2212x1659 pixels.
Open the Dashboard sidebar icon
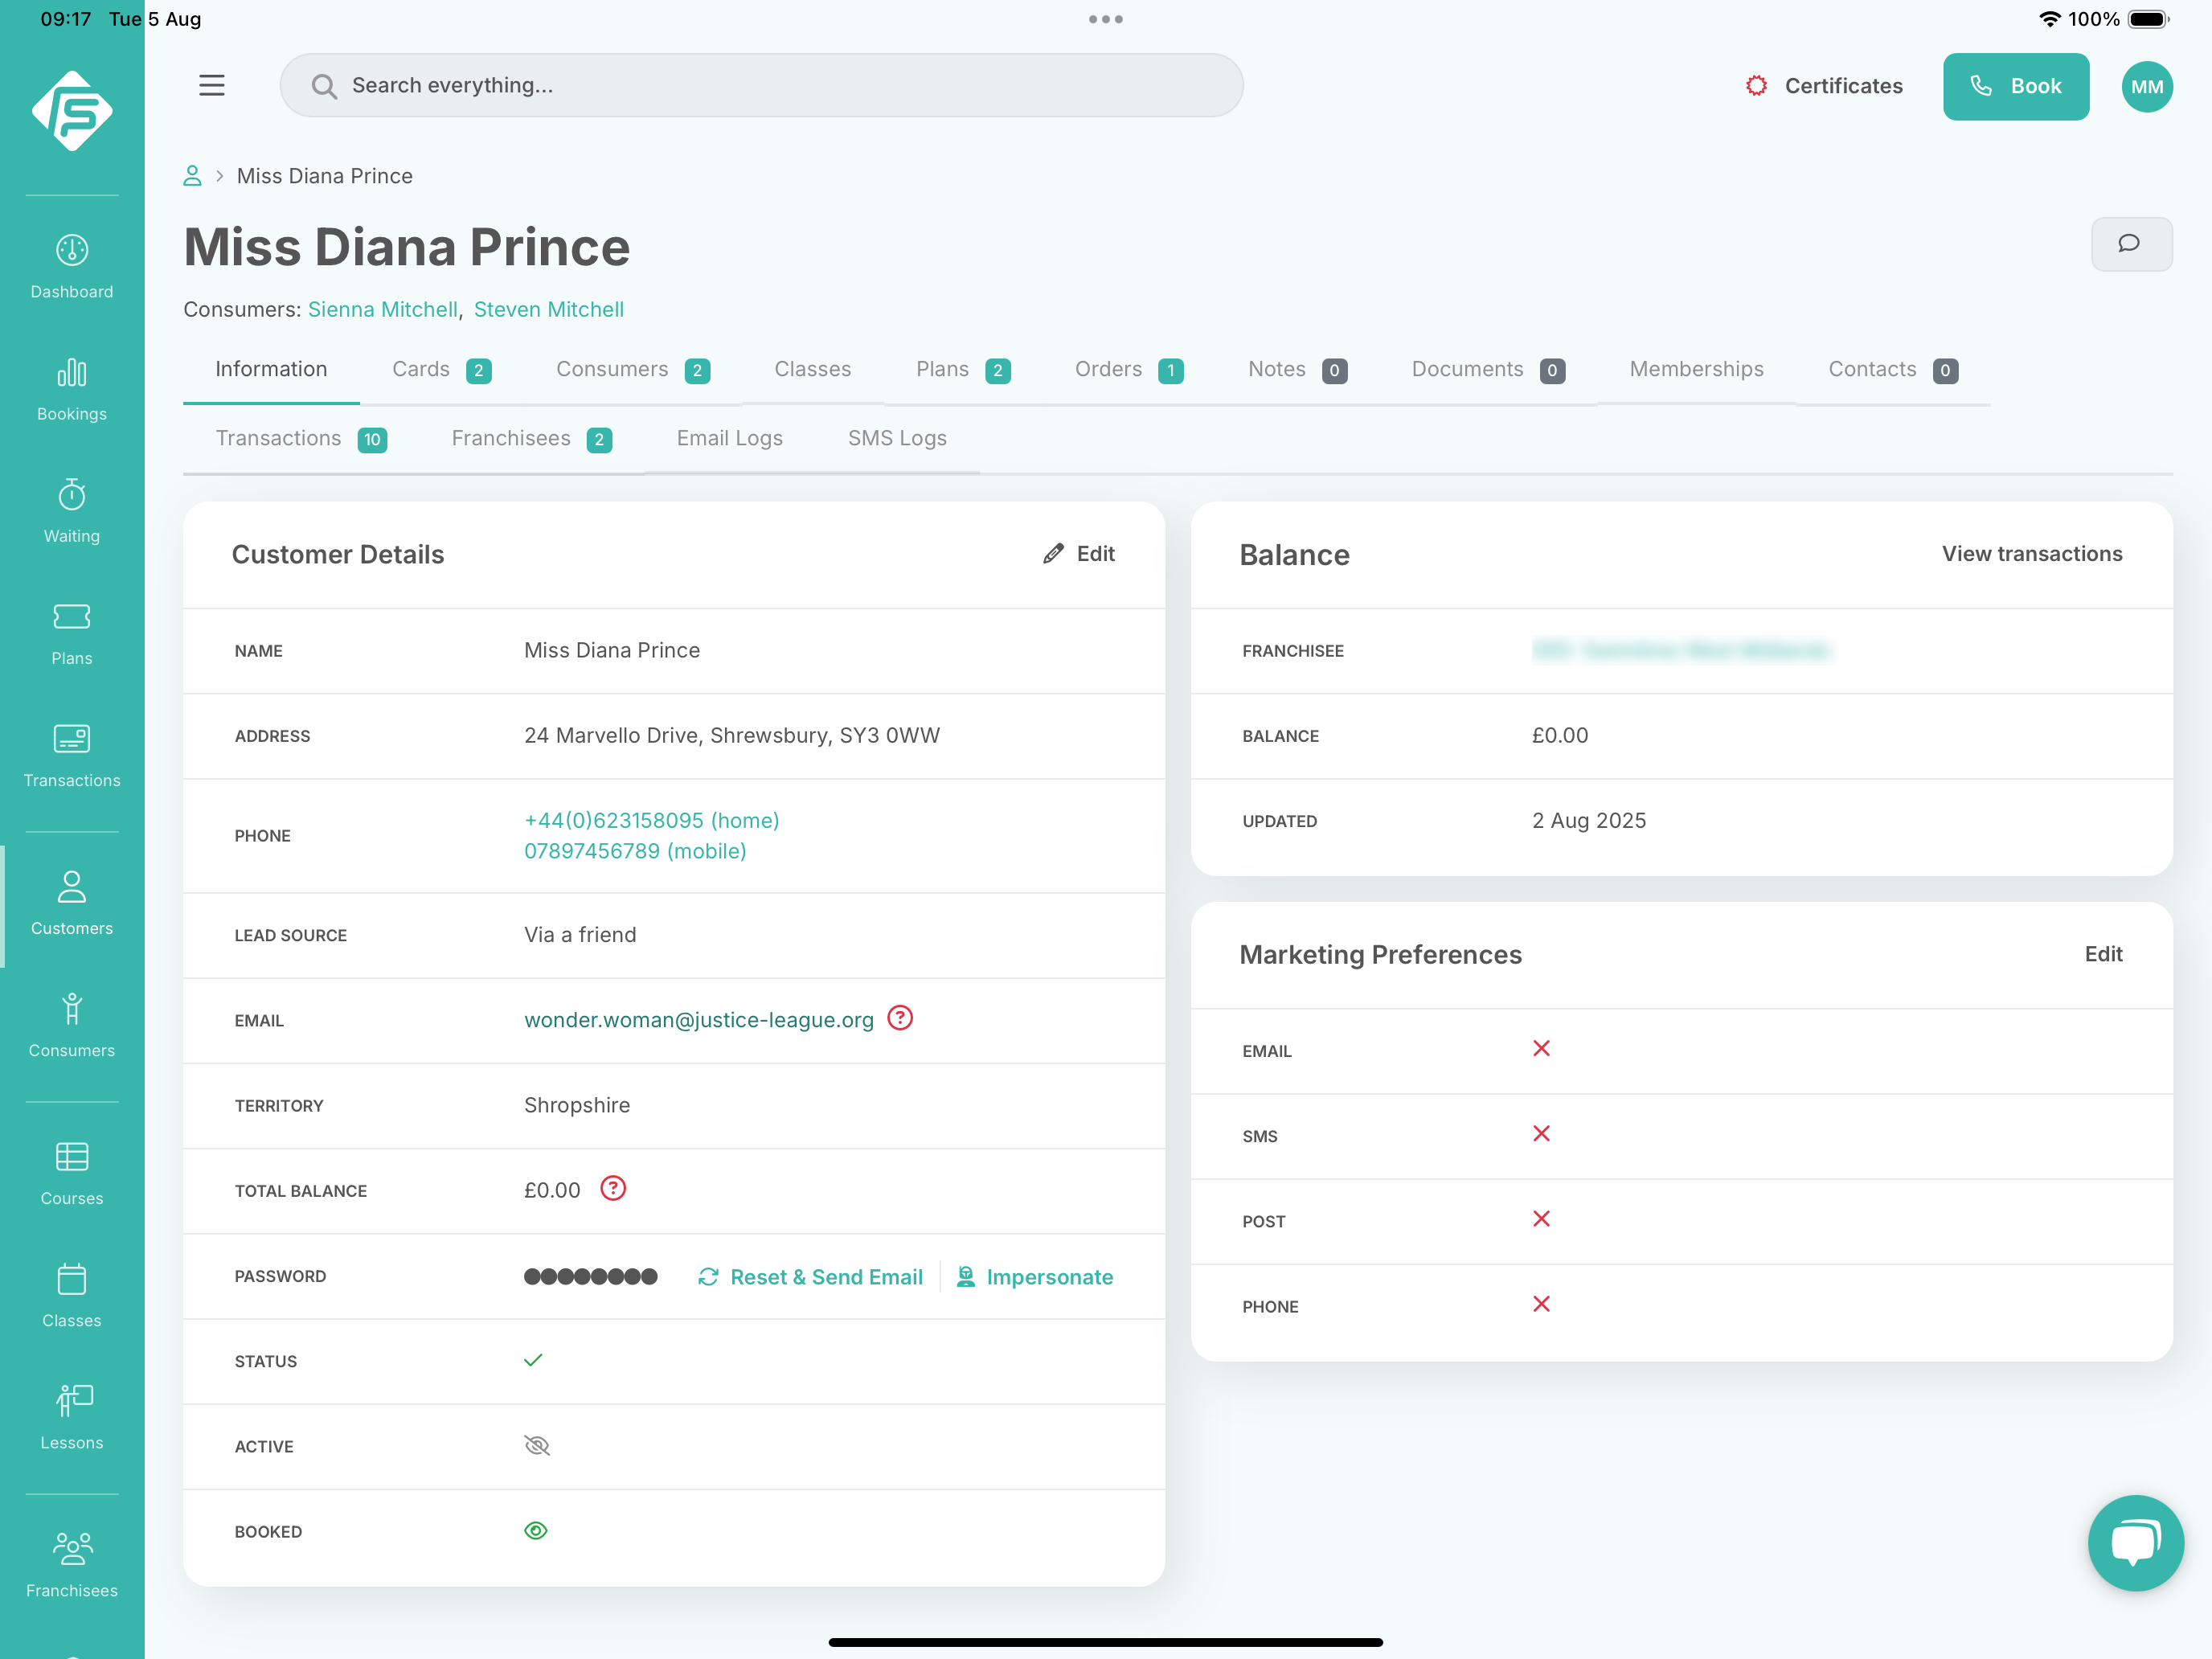(x=72, y=250)
